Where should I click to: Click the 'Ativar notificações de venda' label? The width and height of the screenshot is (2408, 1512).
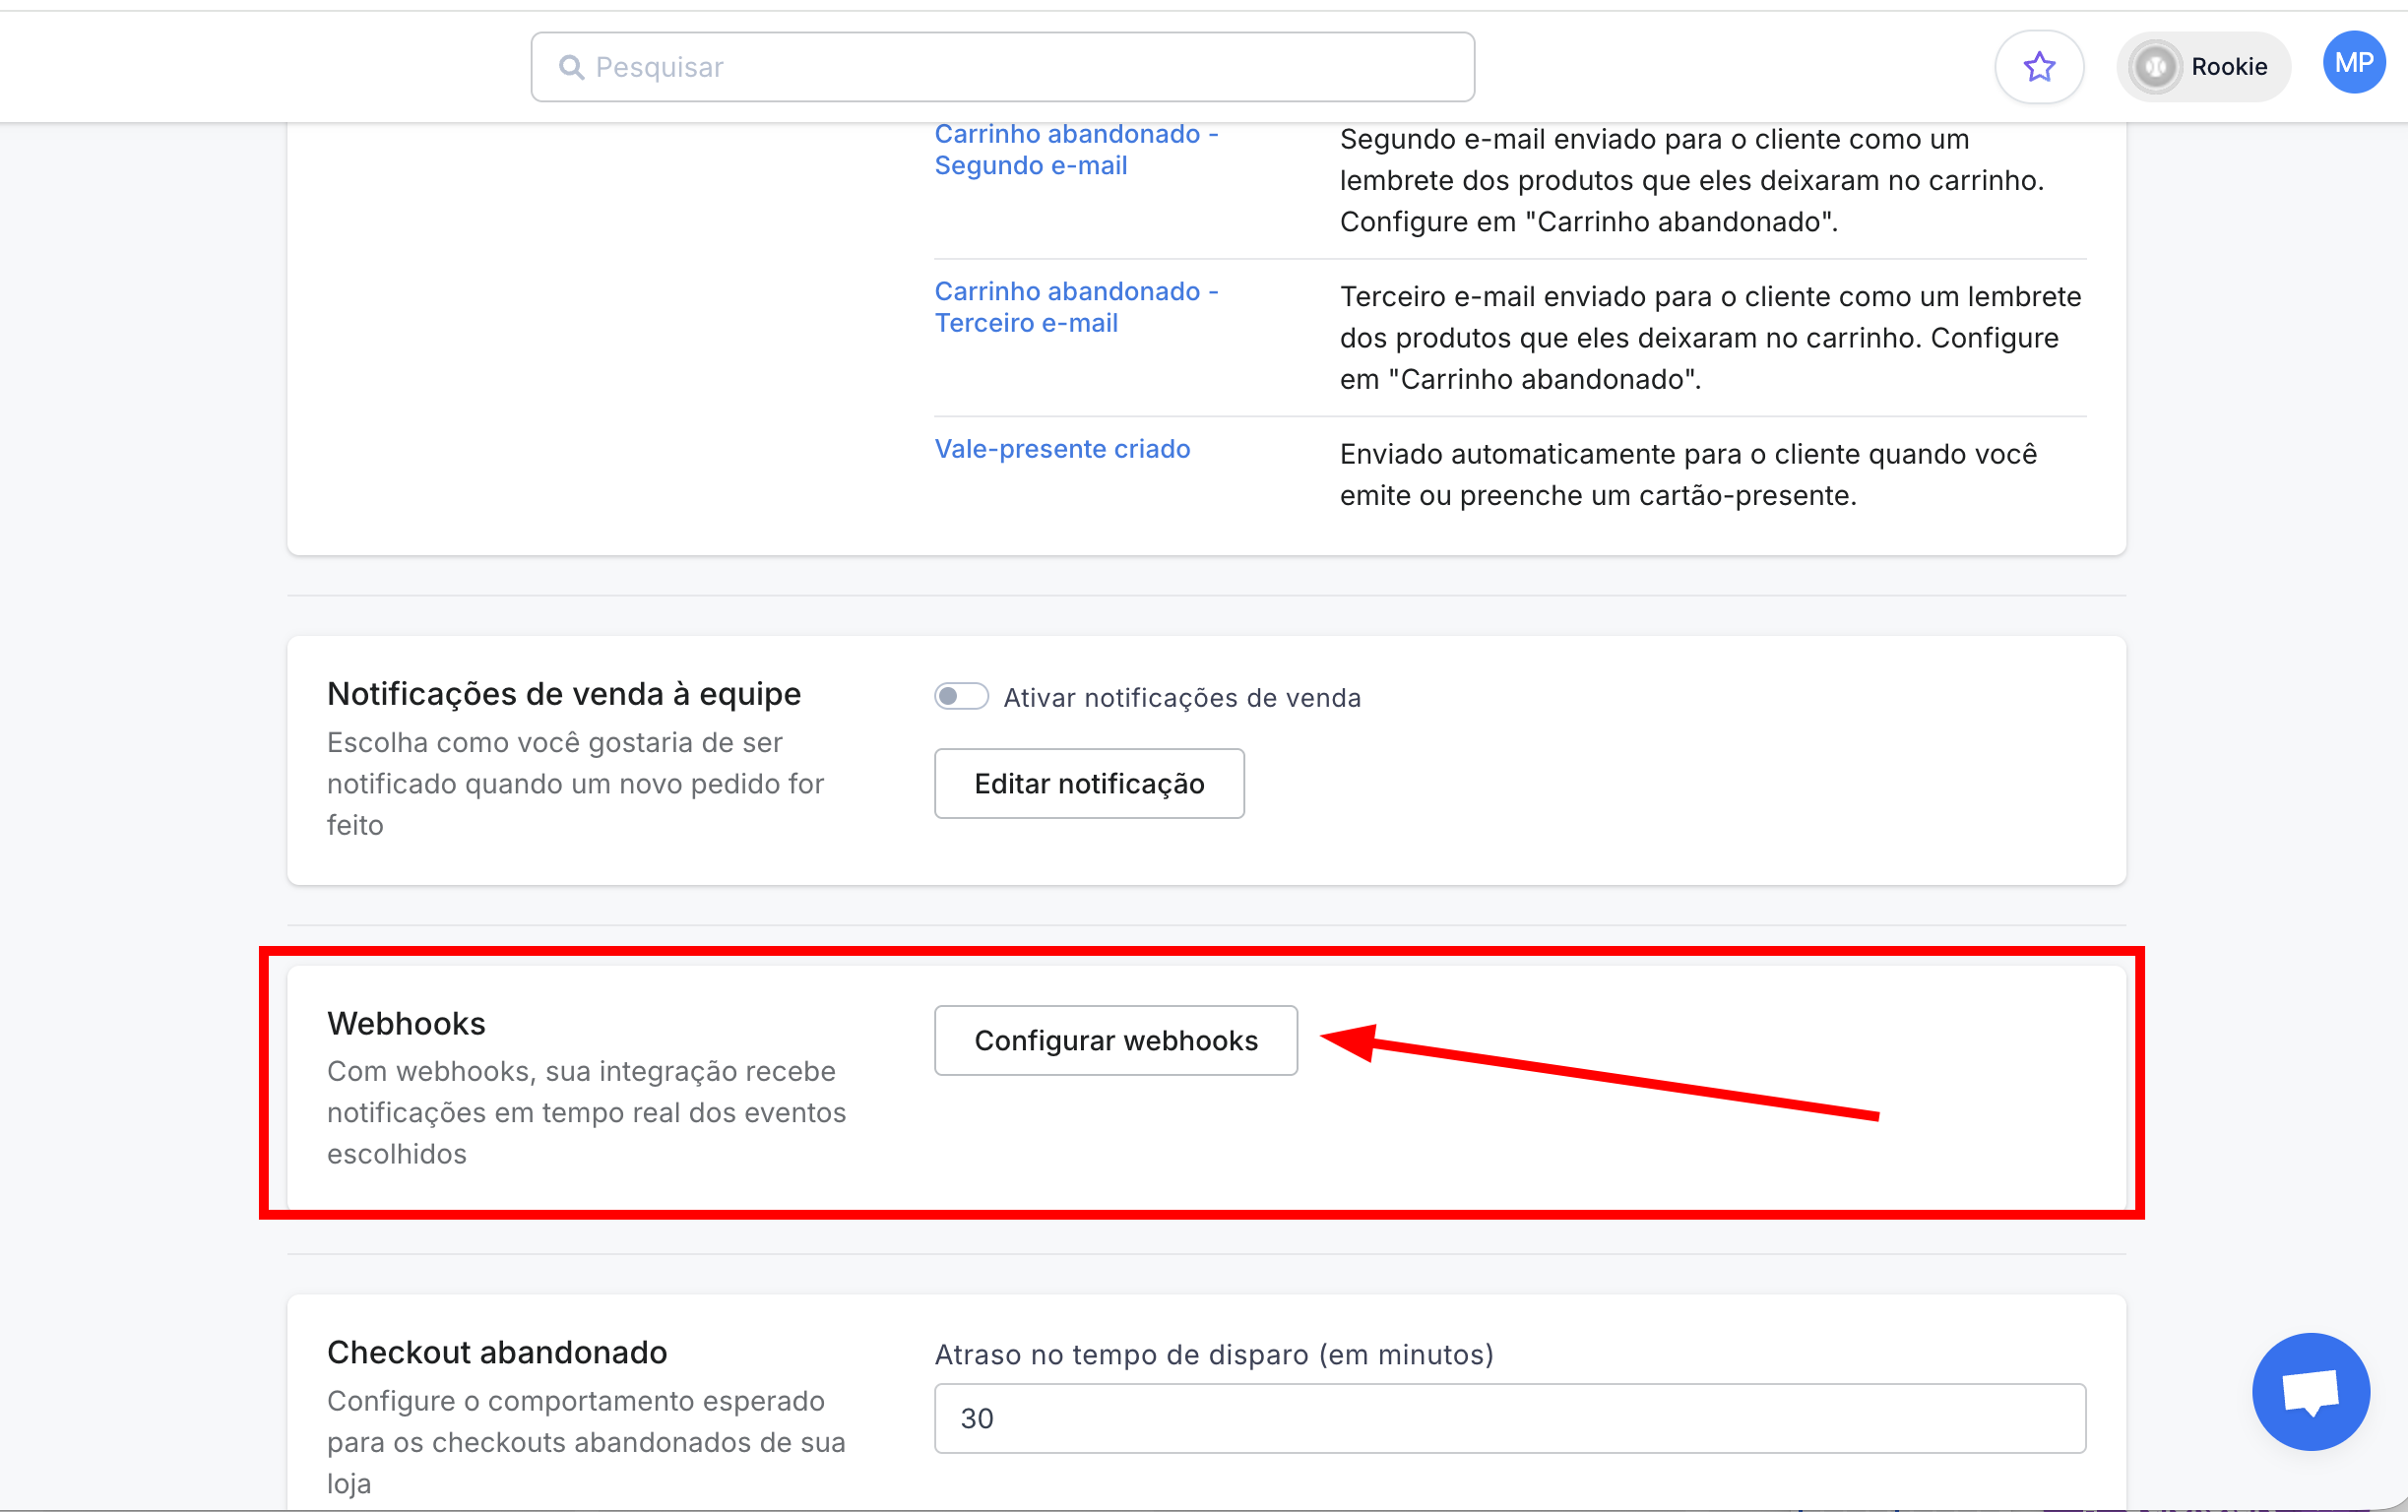click(1182, 698)
